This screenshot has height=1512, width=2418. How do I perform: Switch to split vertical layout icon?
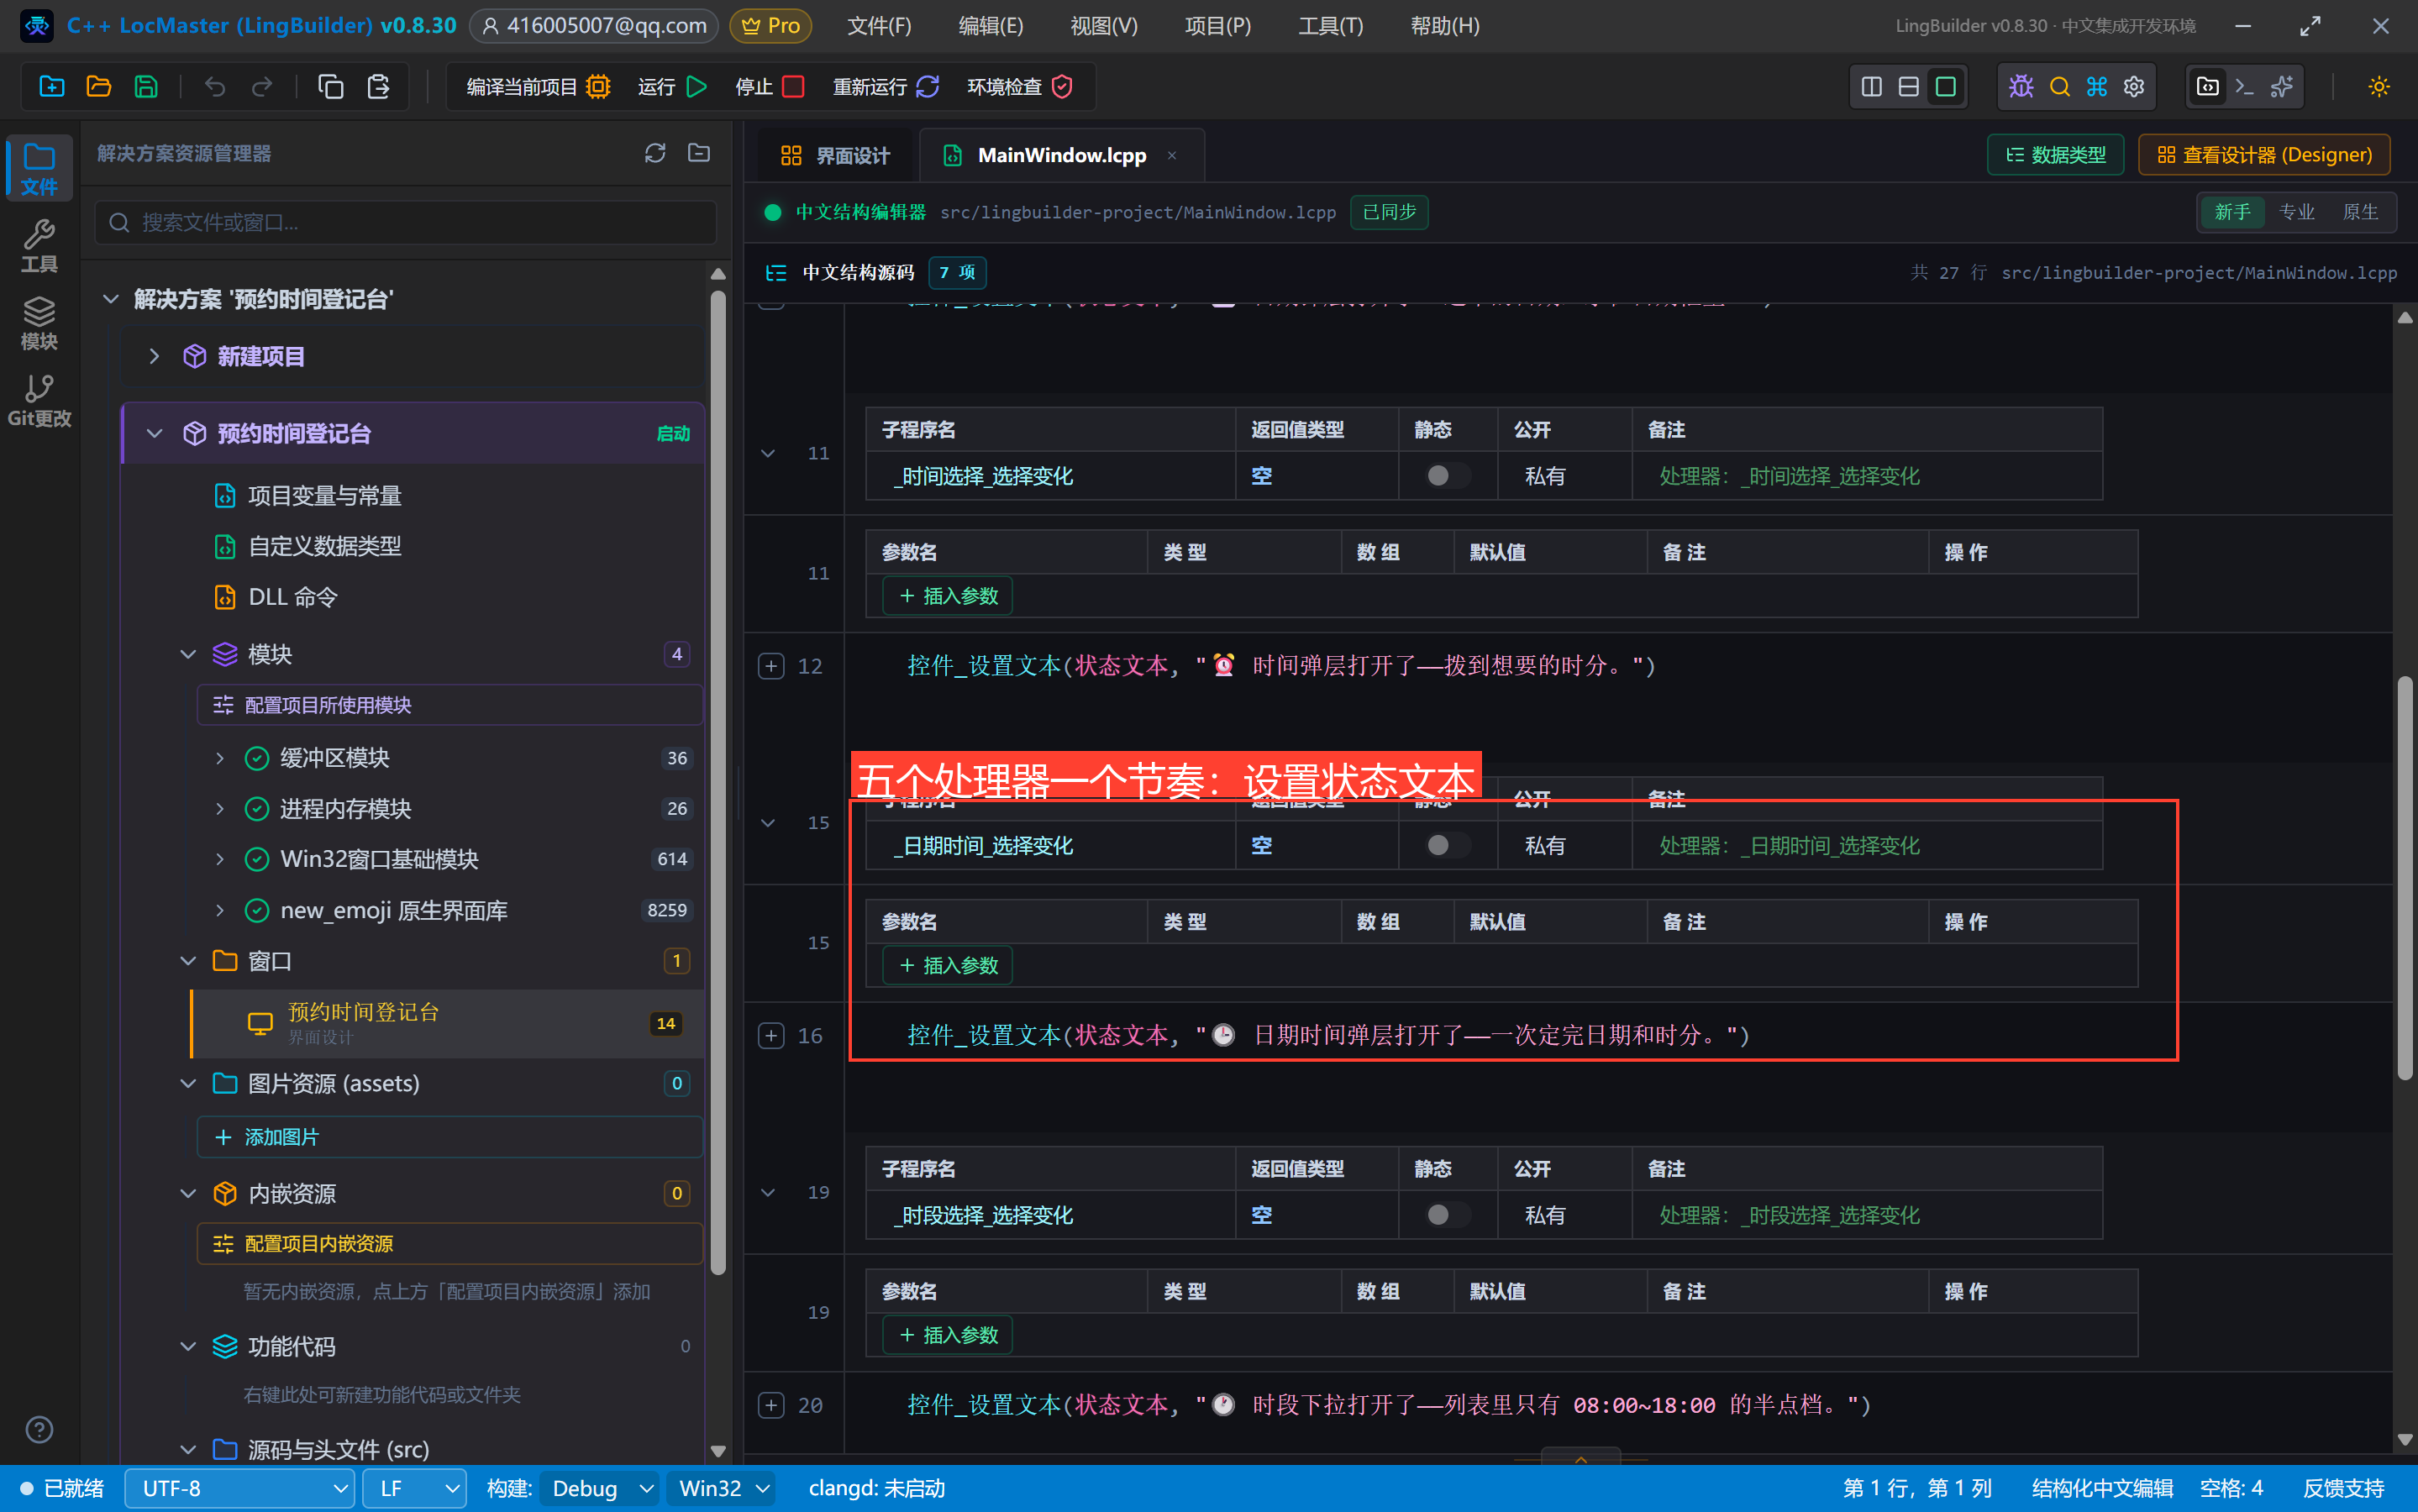tap(1871, 87)
